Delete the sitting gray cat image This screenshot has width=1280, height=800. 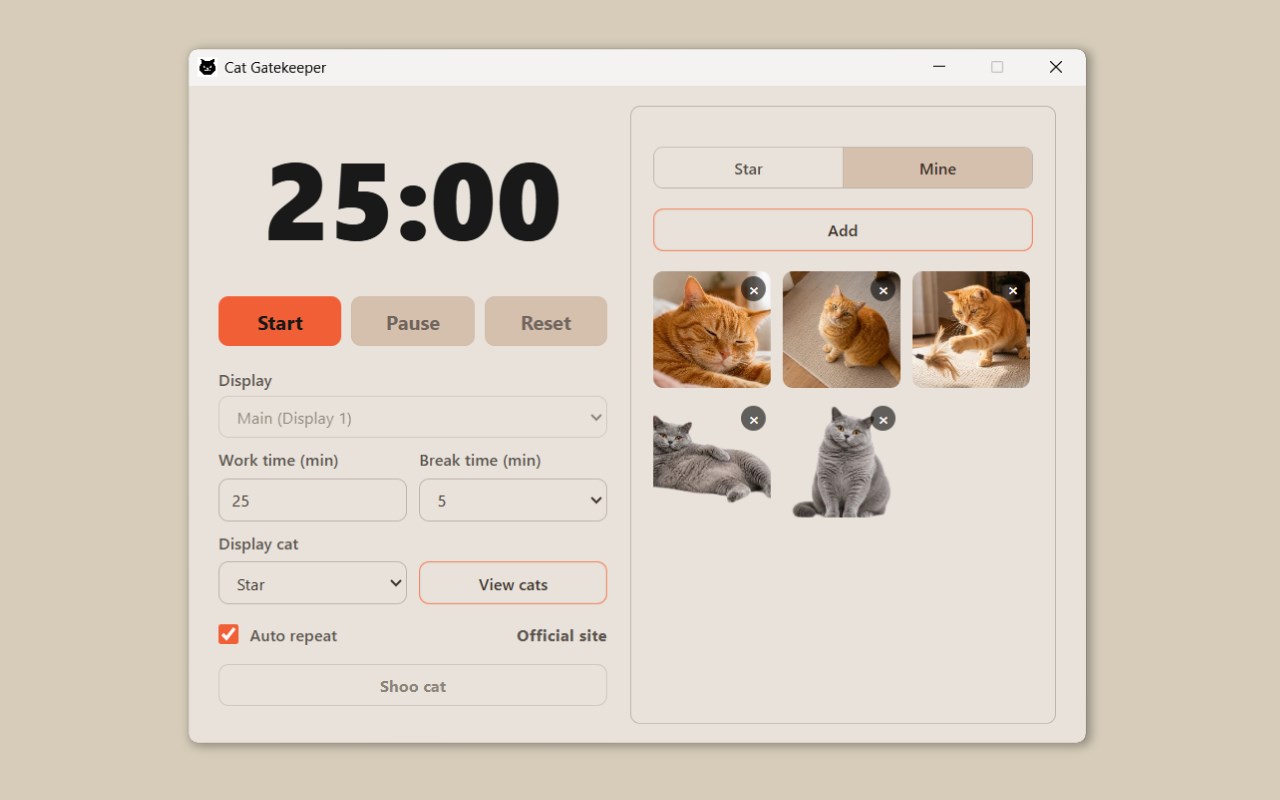[x=883, y=419]
